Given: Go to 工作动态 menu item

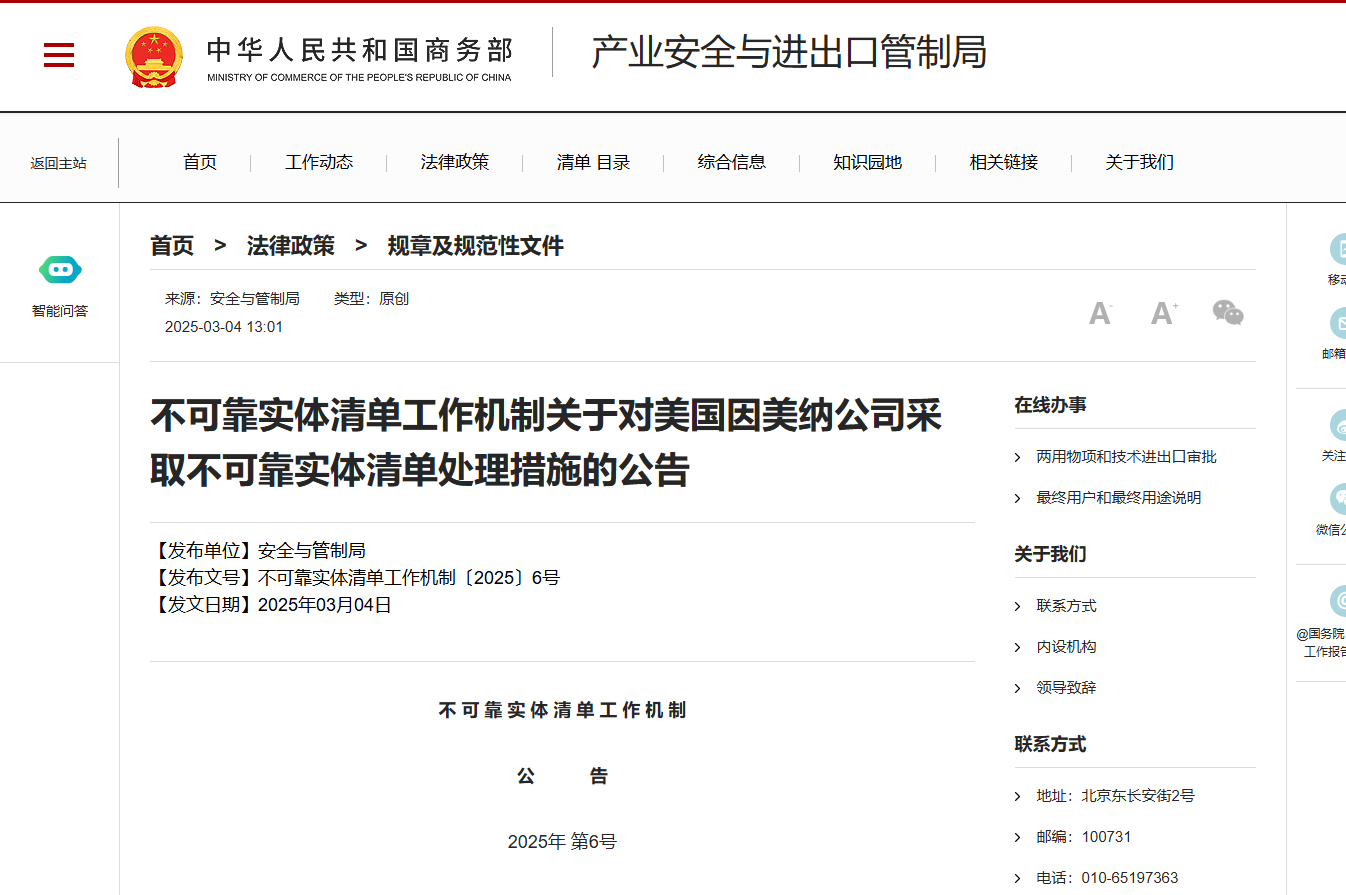Looking at the screenshot, I should point(319,162).
